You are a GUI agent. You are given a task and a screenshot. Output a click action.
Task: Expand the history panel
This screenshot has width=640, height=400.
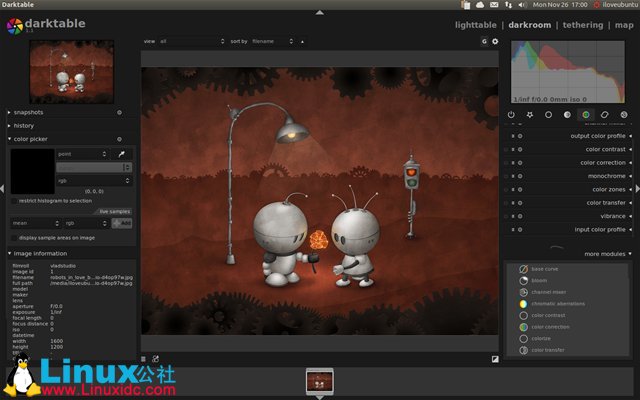point(27,126)
